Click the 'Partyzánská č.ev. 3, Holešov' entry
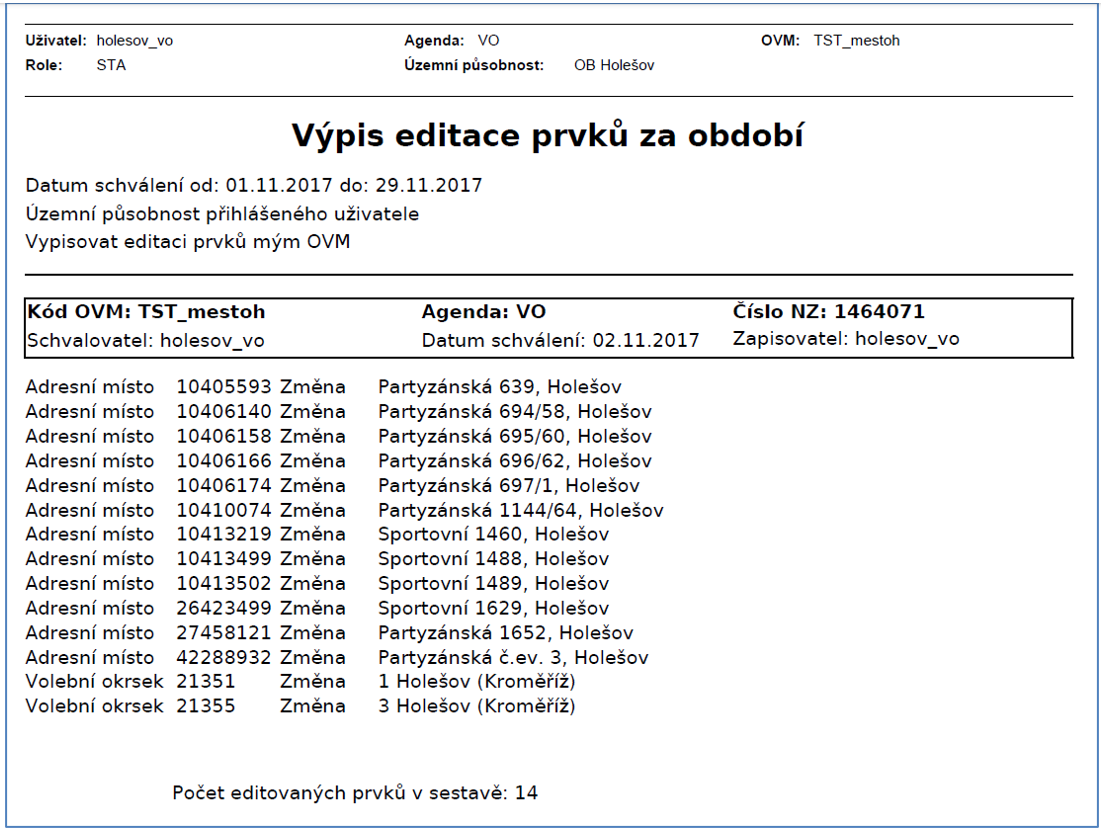The image size is (1101, 831). [x=513, y=658]
